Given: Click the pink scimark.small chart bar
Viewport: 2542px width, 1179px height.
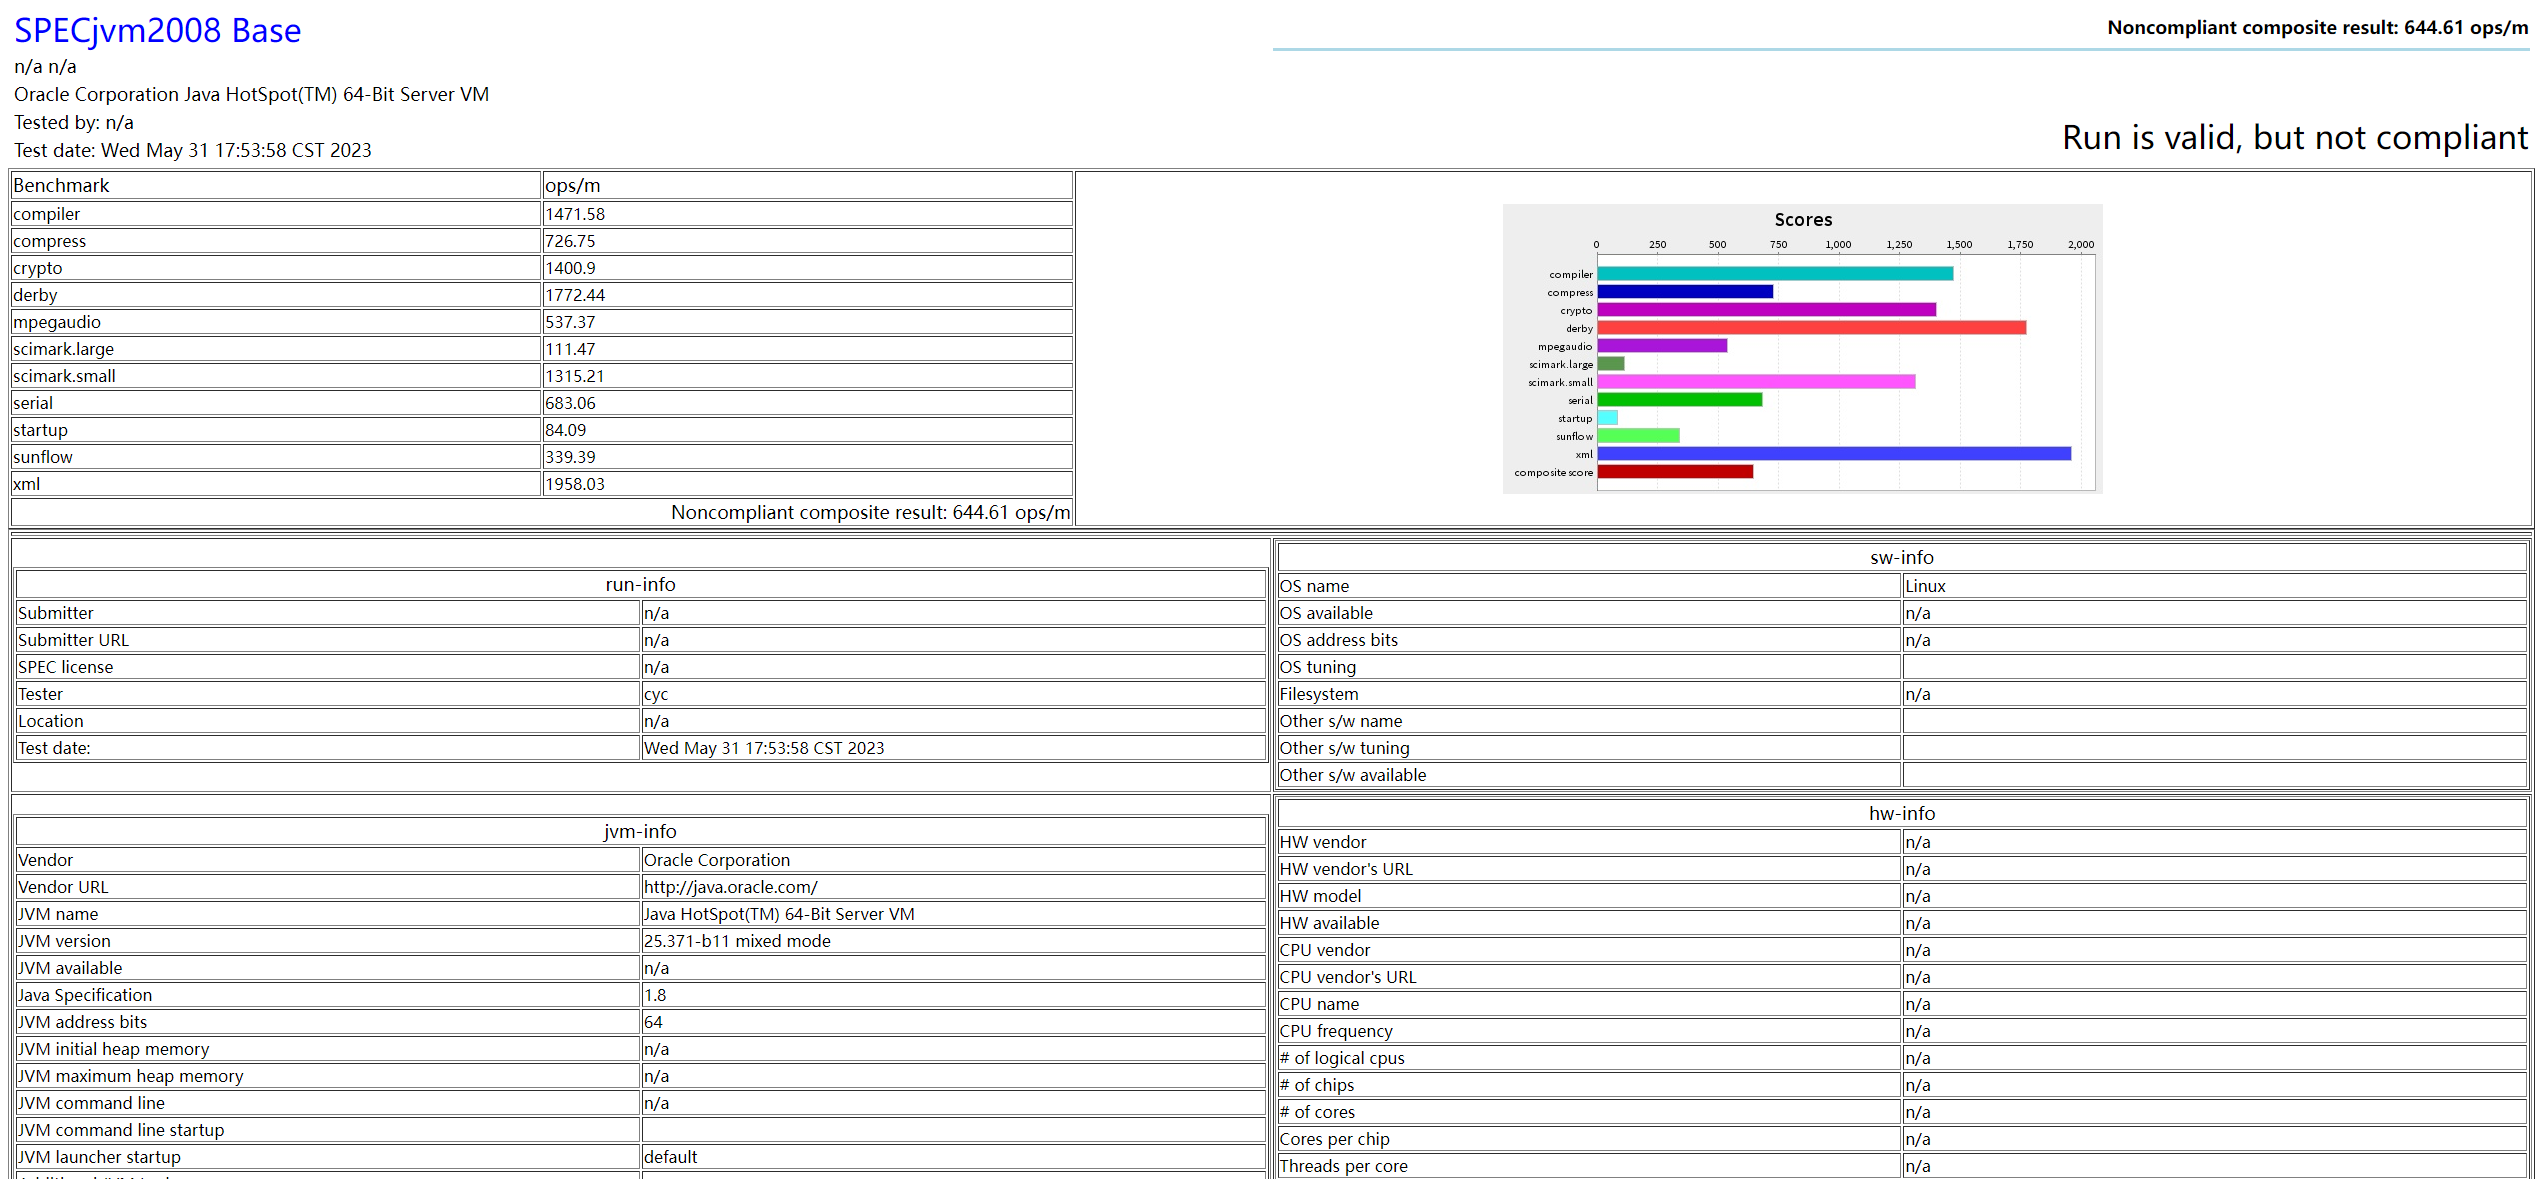Looking at the screenshot, I should click(x=1756, y=382).
